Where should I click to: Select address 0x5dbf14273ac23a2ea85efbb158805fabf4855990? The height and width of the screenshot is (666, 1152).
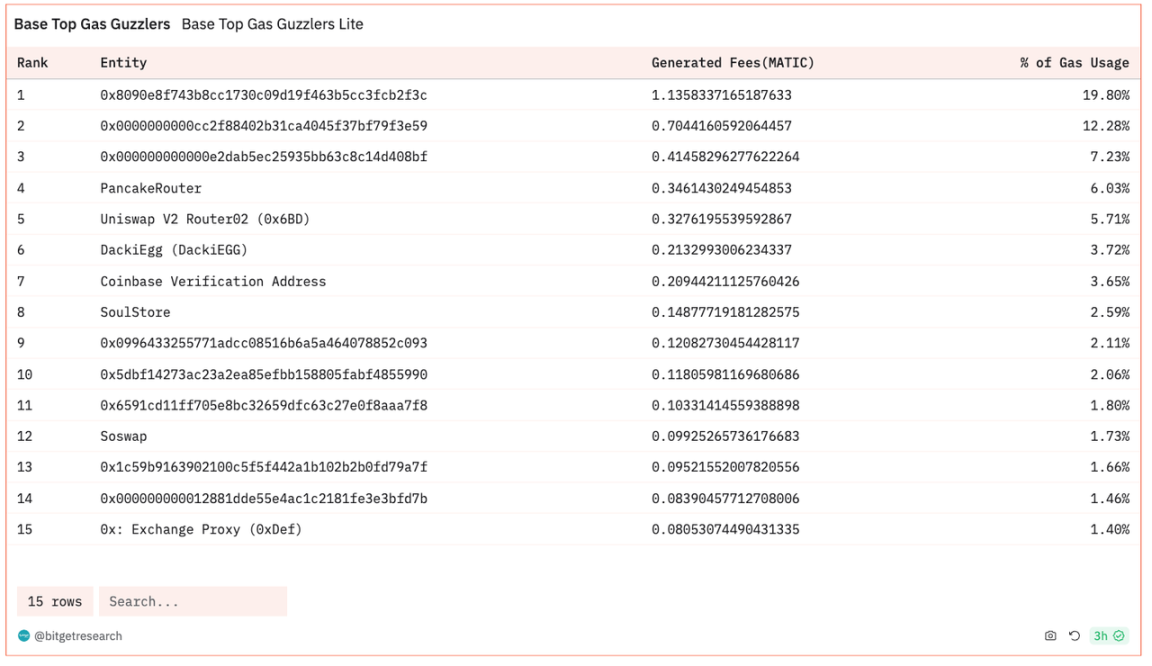264,375
